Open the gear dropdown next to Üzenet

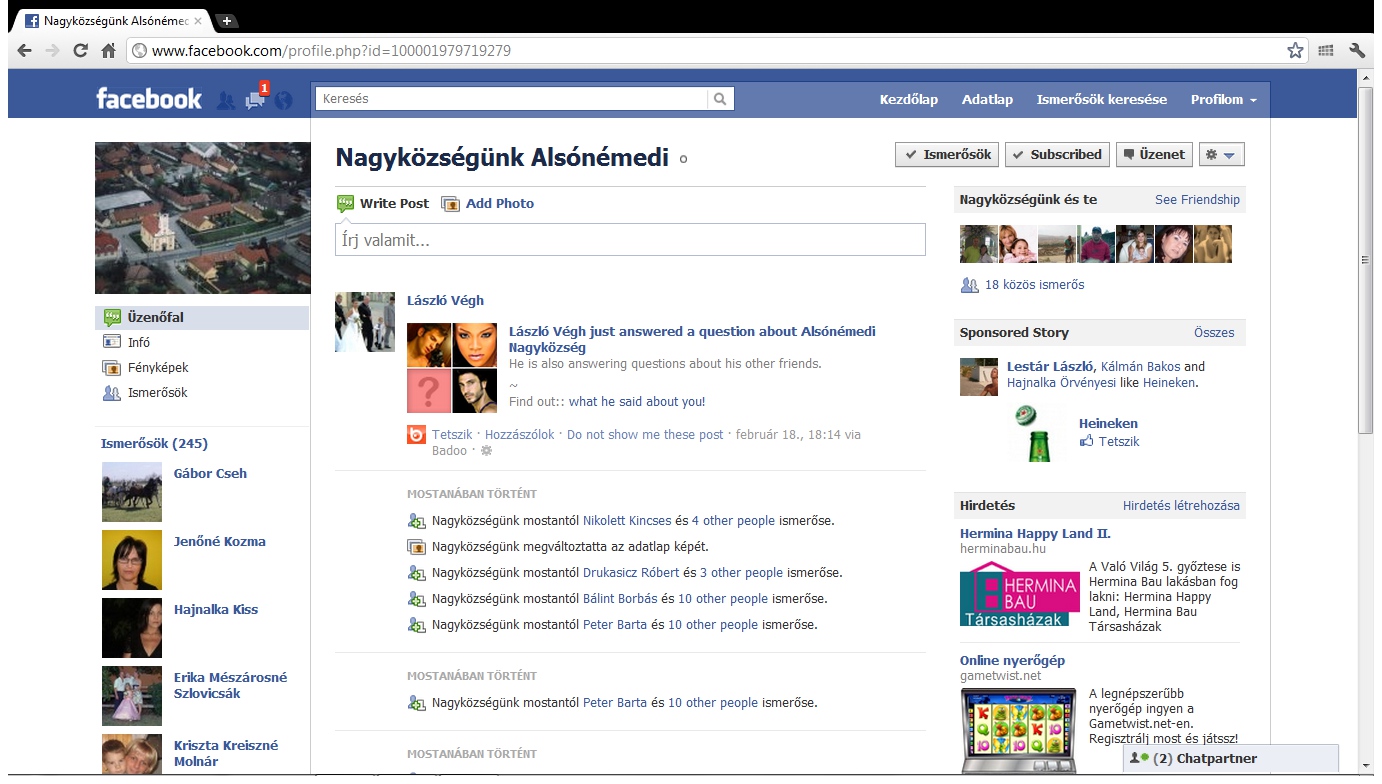point(1221,155)
